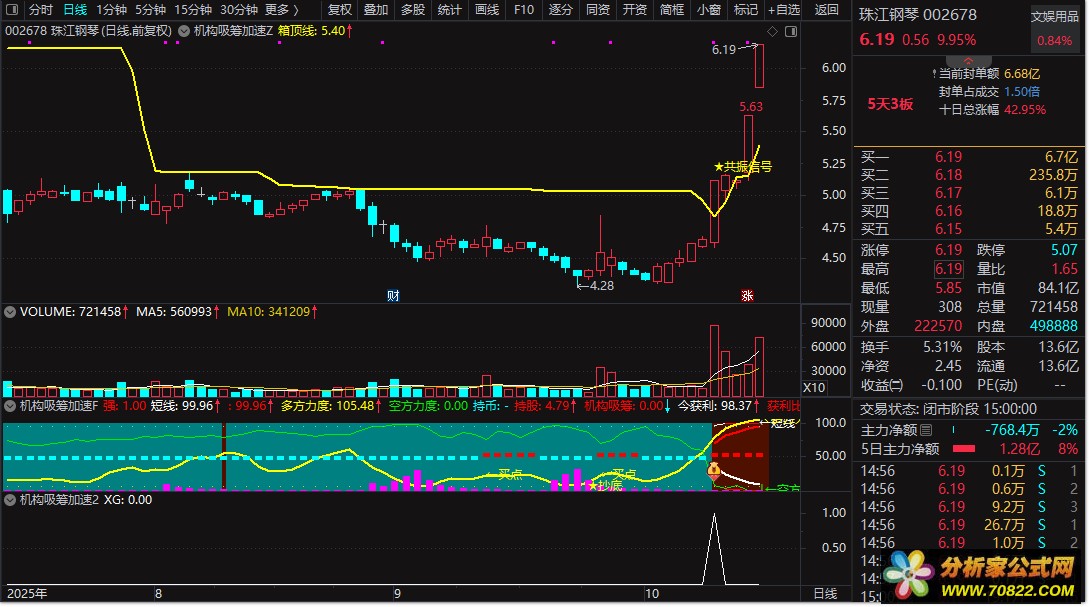Click 同资 toolbar button
Screen dimensions: 1091x607
pos(597,10)
